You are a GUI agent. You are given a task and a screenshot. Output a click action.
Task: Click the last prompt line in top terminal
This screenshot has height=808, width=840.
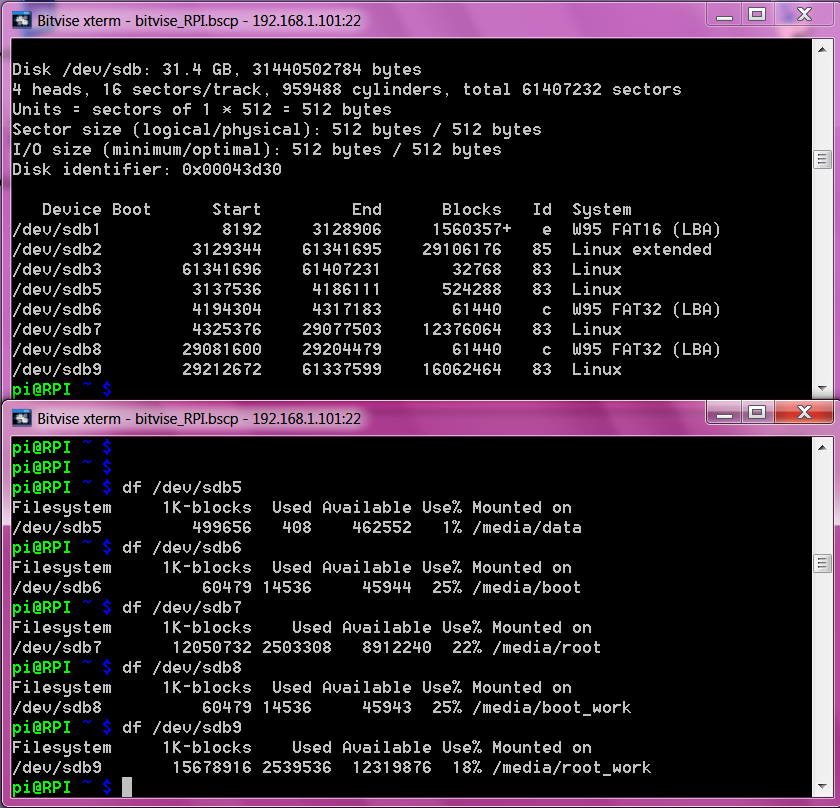(60, 389)
